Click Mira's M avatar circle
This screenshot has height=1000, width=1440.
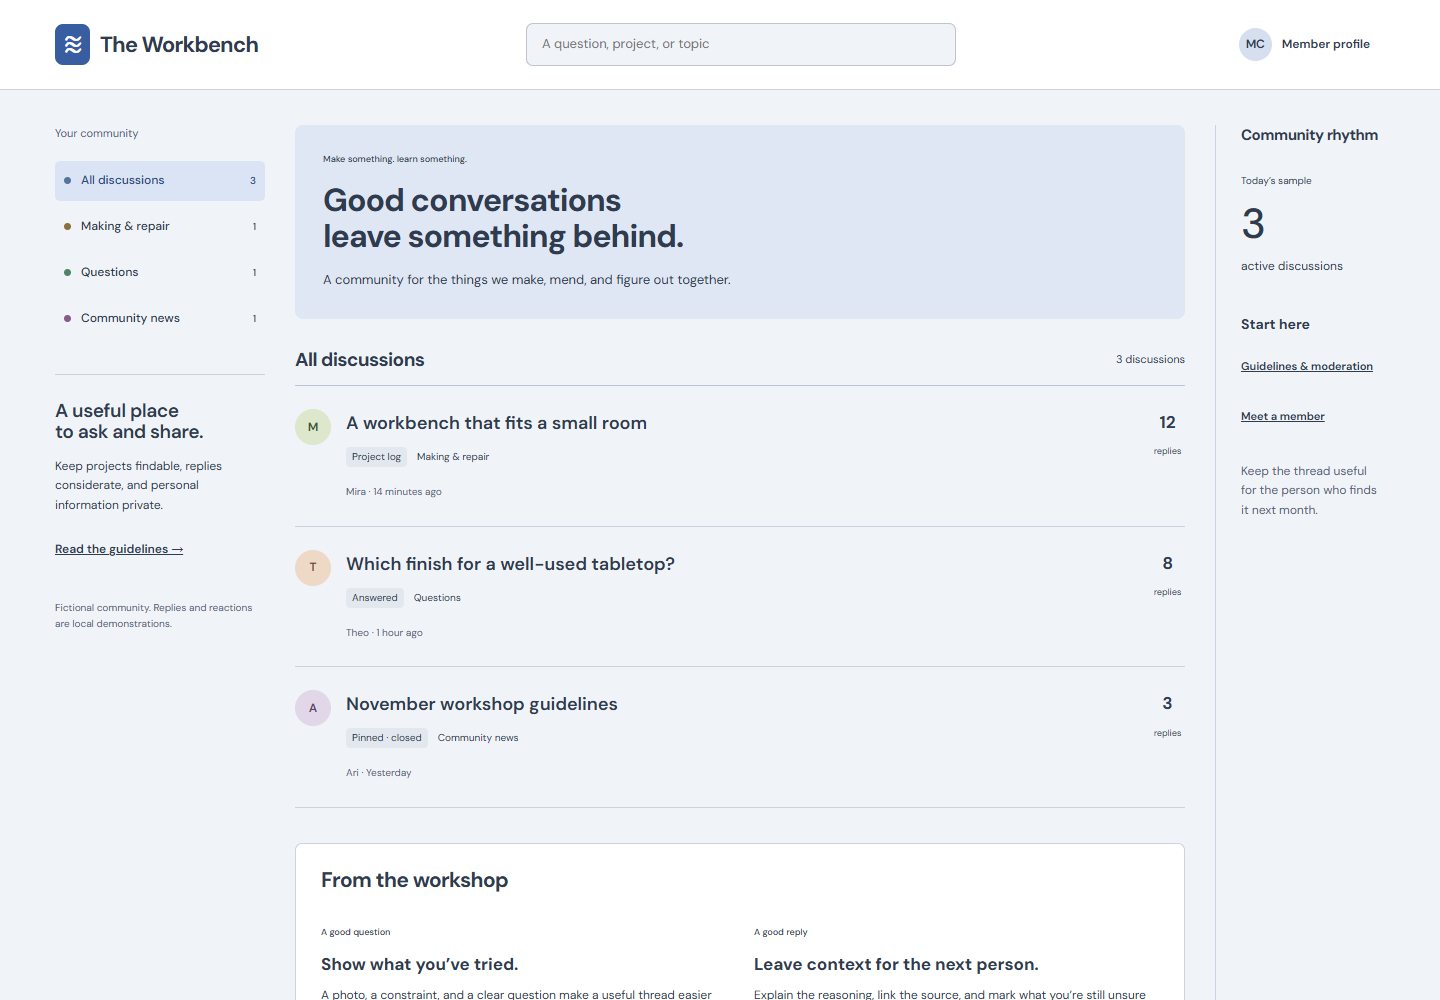point(313,427)
